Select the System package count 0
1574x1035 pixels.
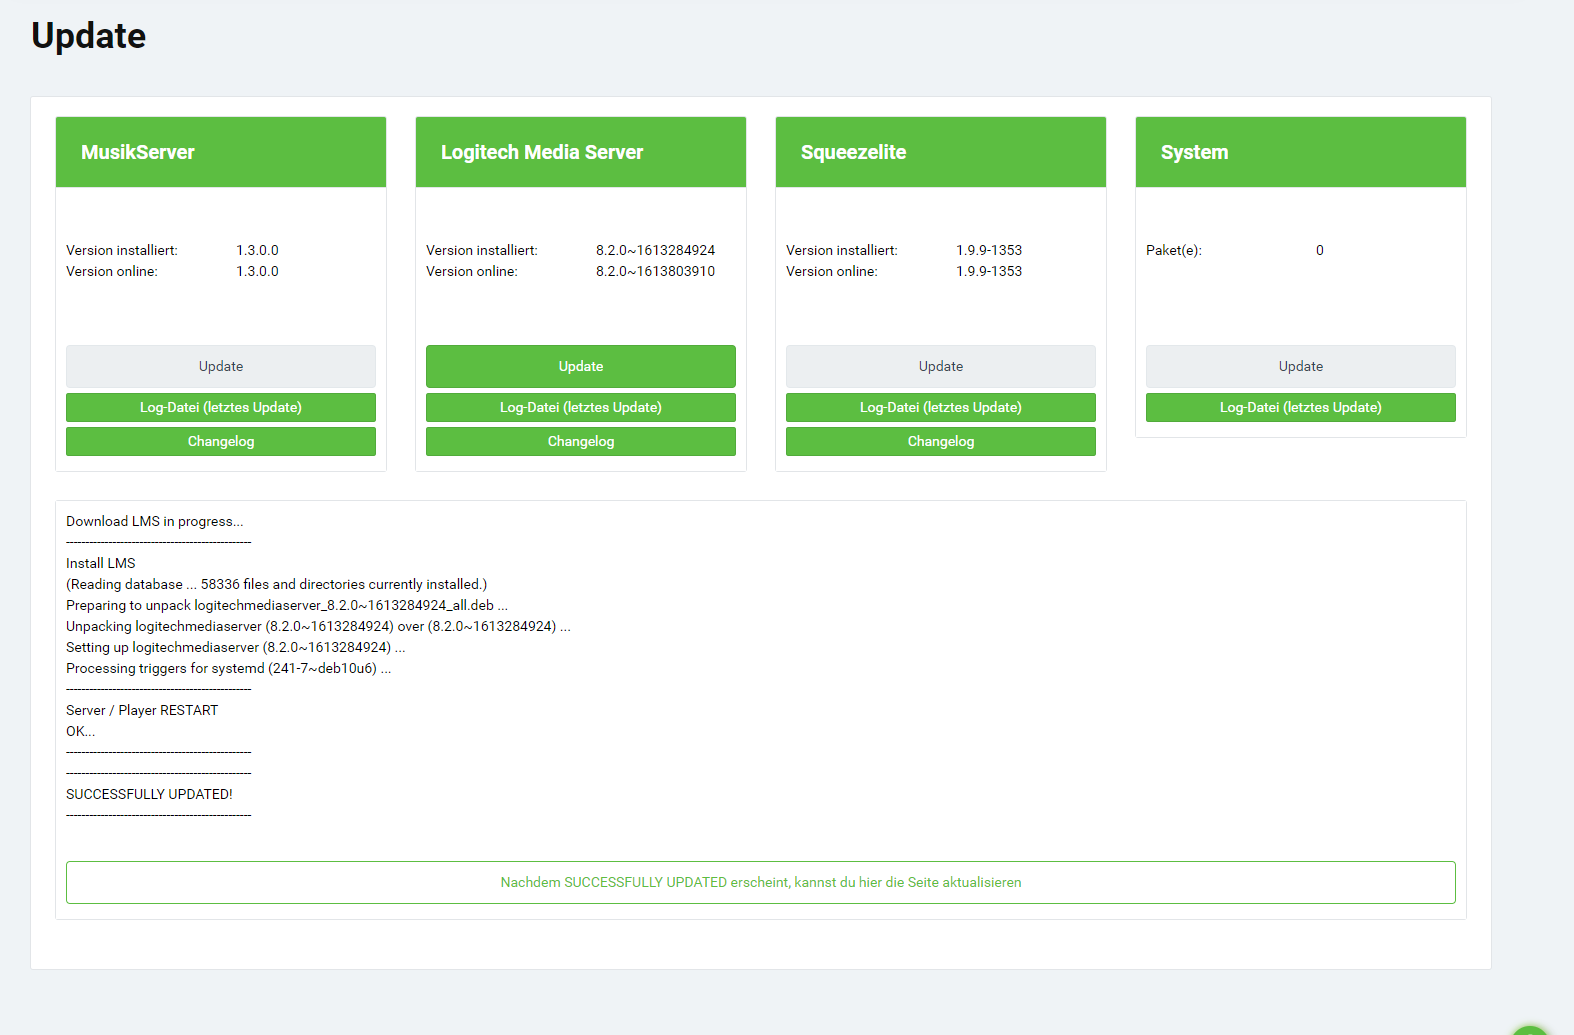(1320, 250)
